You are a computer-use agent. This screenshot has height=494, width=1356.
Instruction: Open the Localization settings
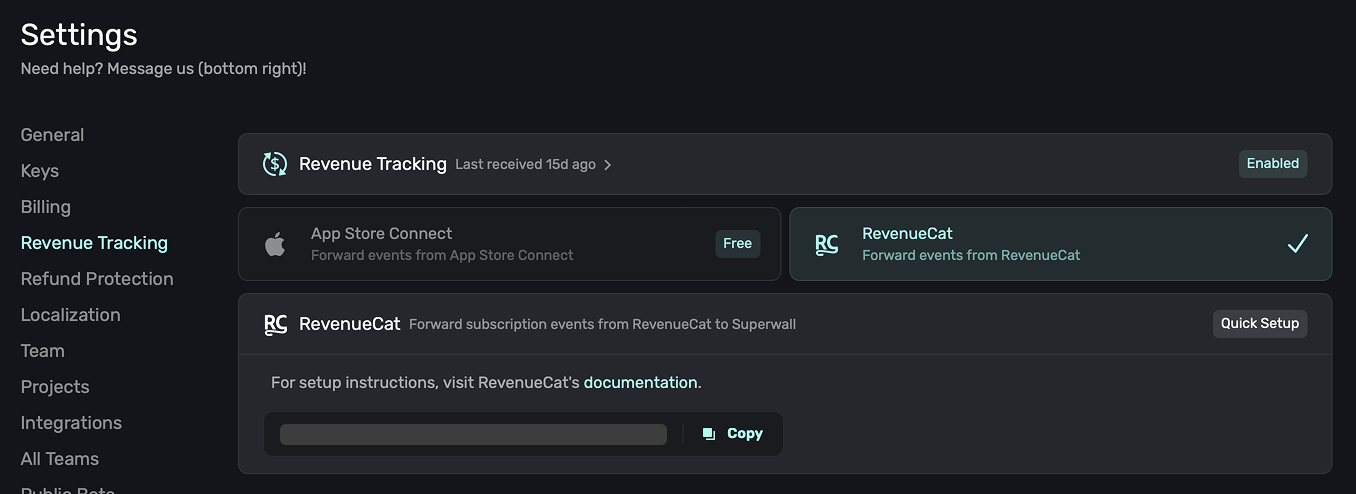tap(70, 315)
